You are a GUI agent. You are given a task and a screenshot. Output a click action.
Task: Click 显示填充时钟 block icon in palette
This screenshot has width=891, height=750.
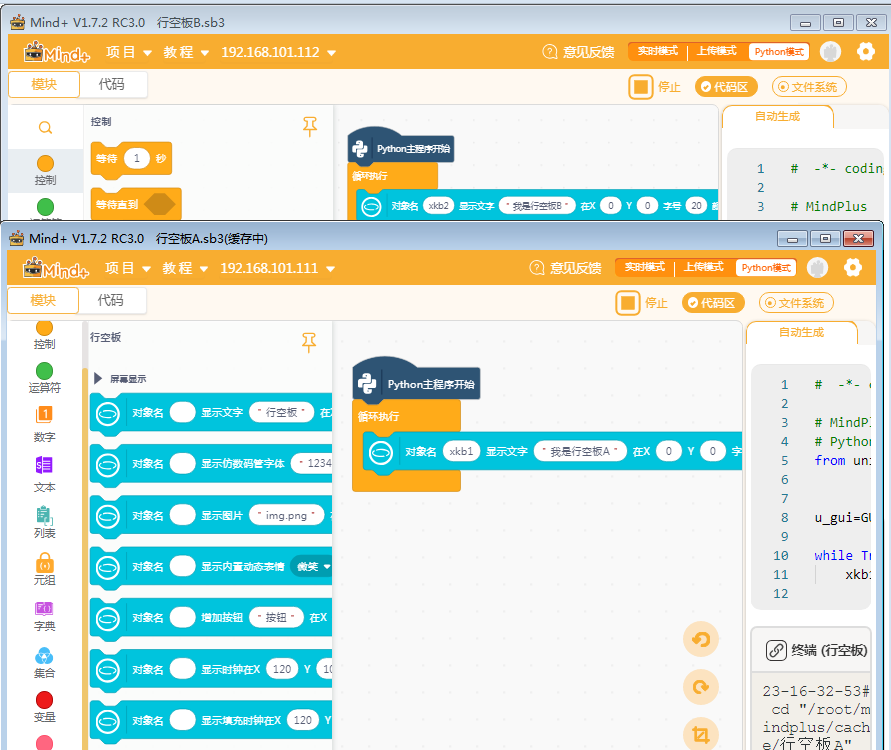click(x=108, y=721)
